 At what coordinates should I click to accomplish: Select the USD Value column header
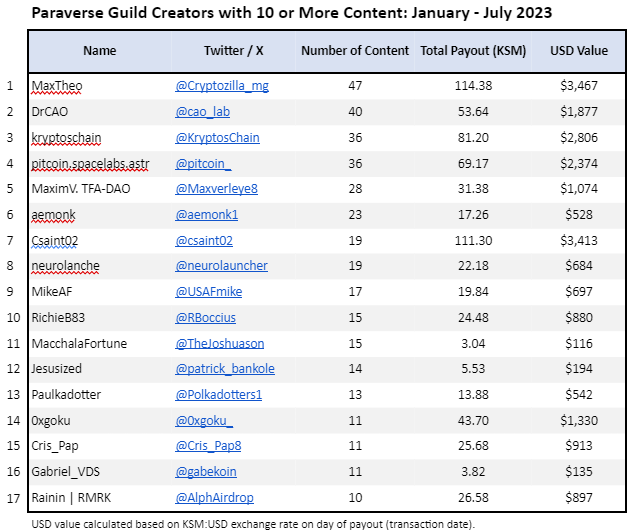click(579, 51)
